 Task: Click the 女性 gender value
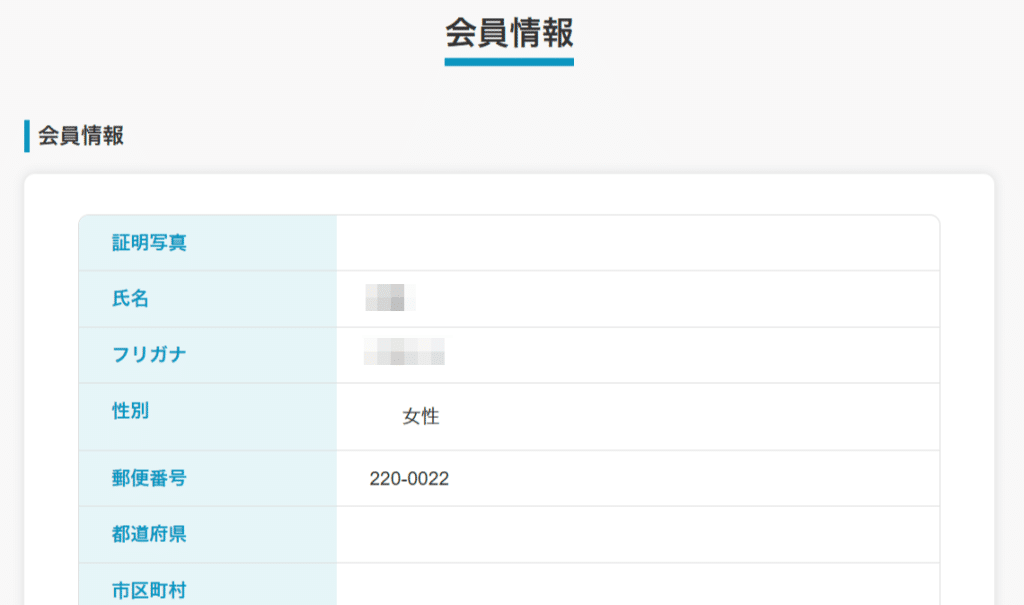(421, 417)
